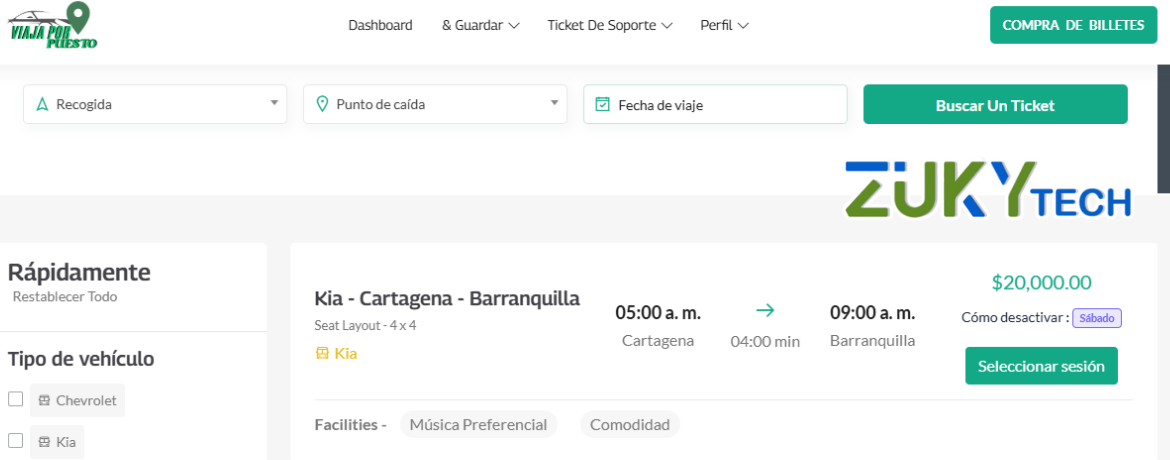Check the Kia vehicle type checkbox

point(16,440)
